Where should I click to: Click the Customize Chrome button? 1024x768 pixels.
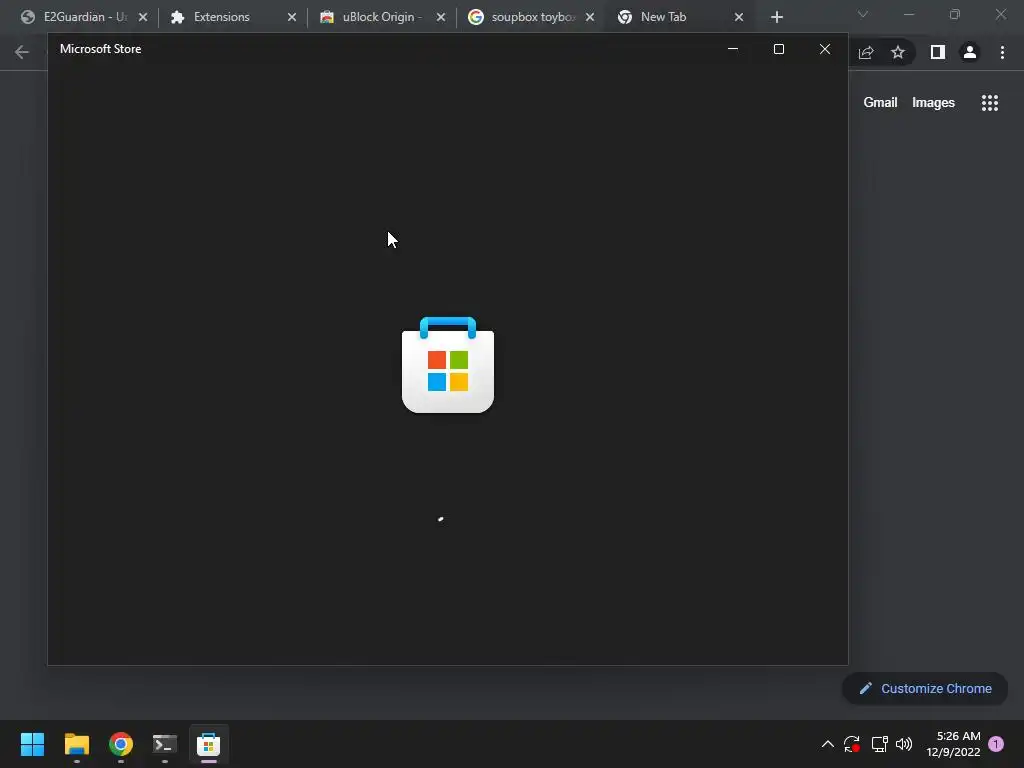click(x=925, y=688)
